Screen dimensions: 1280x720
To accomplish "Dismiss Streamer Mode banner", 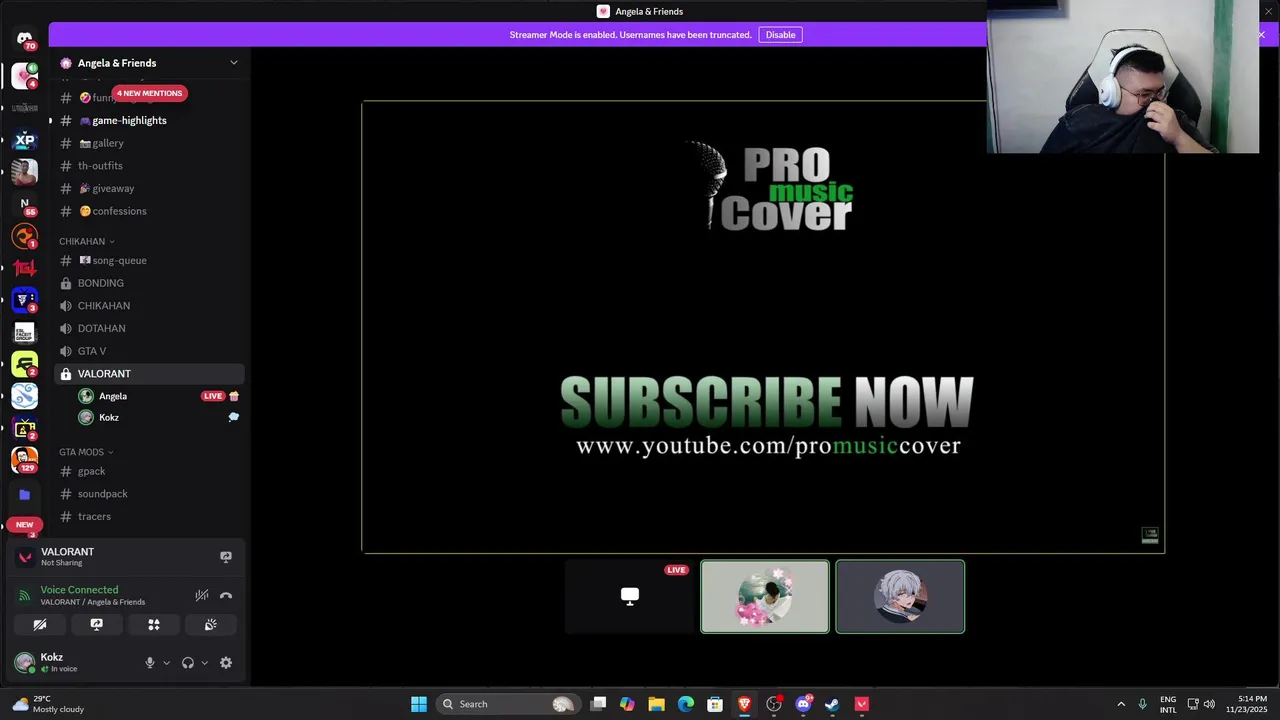I will (x=1261, y=35).
